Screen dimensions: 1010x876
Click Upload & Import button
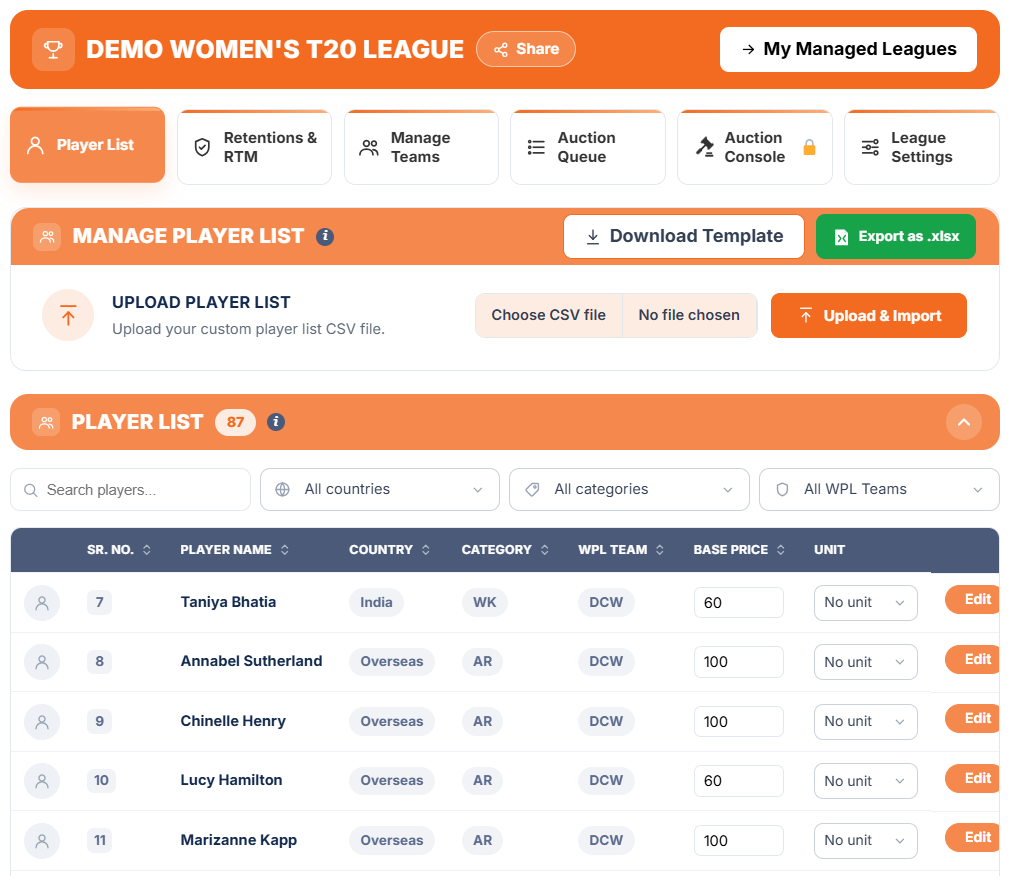pyautogui.click(x=869, y=316)
